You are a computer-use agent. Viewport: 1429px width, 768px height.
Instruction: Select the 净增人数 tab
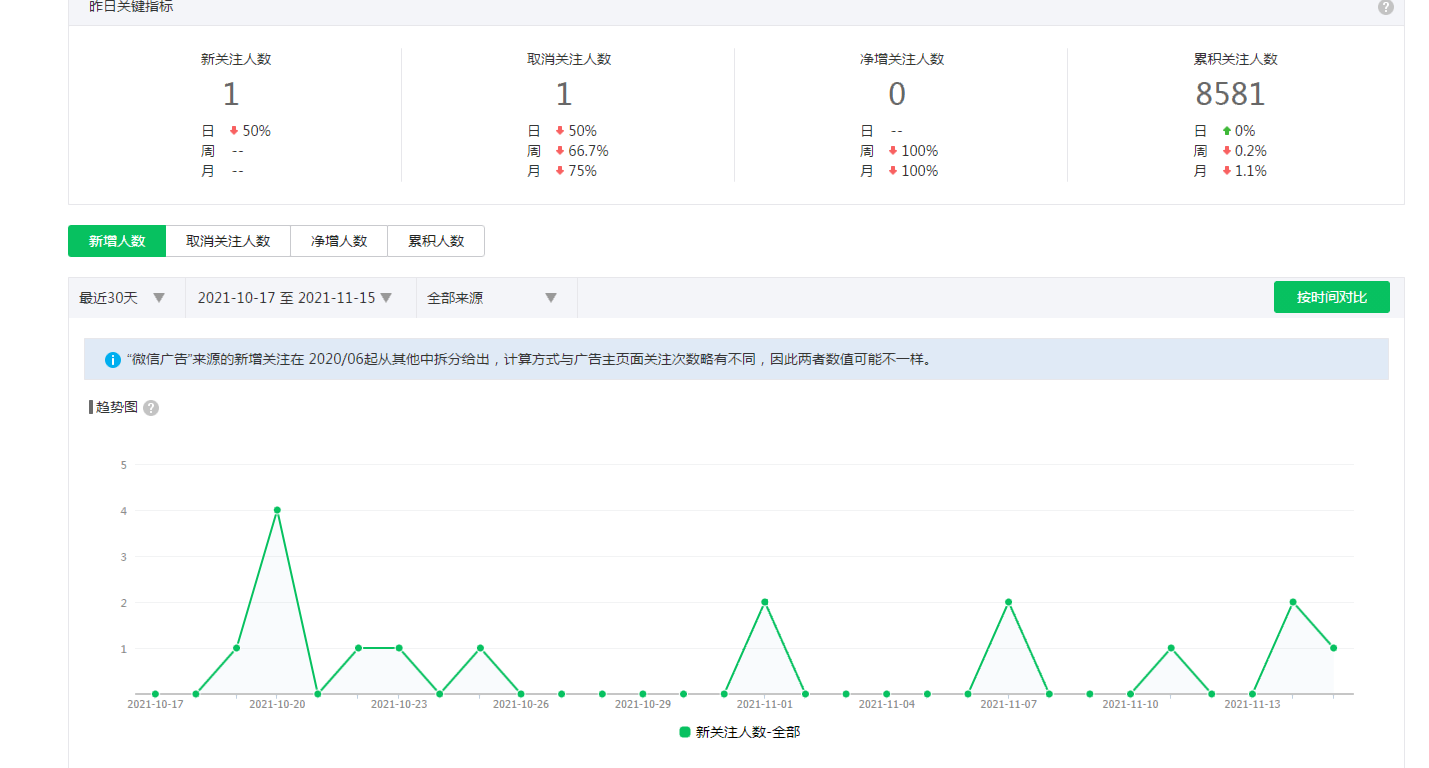point(339,241)
